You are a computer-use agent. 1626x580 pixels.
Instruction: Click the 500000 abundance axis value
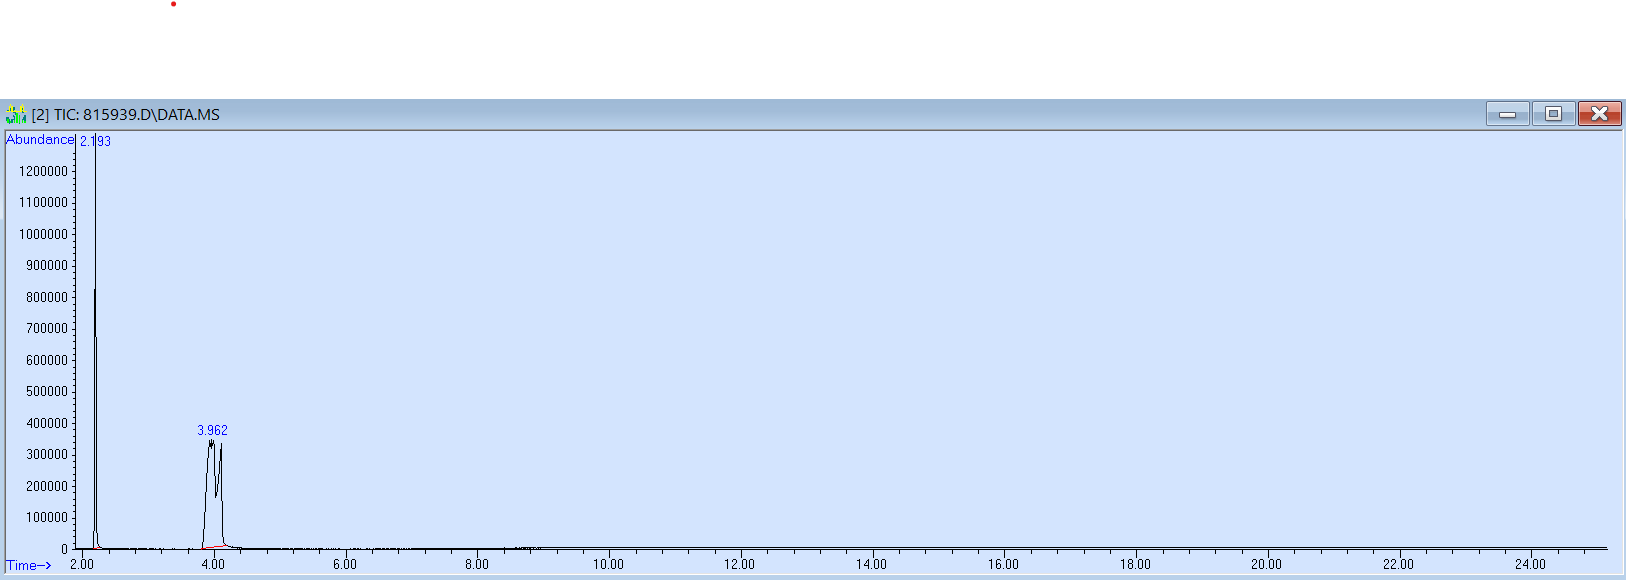(x=47, y=391)
